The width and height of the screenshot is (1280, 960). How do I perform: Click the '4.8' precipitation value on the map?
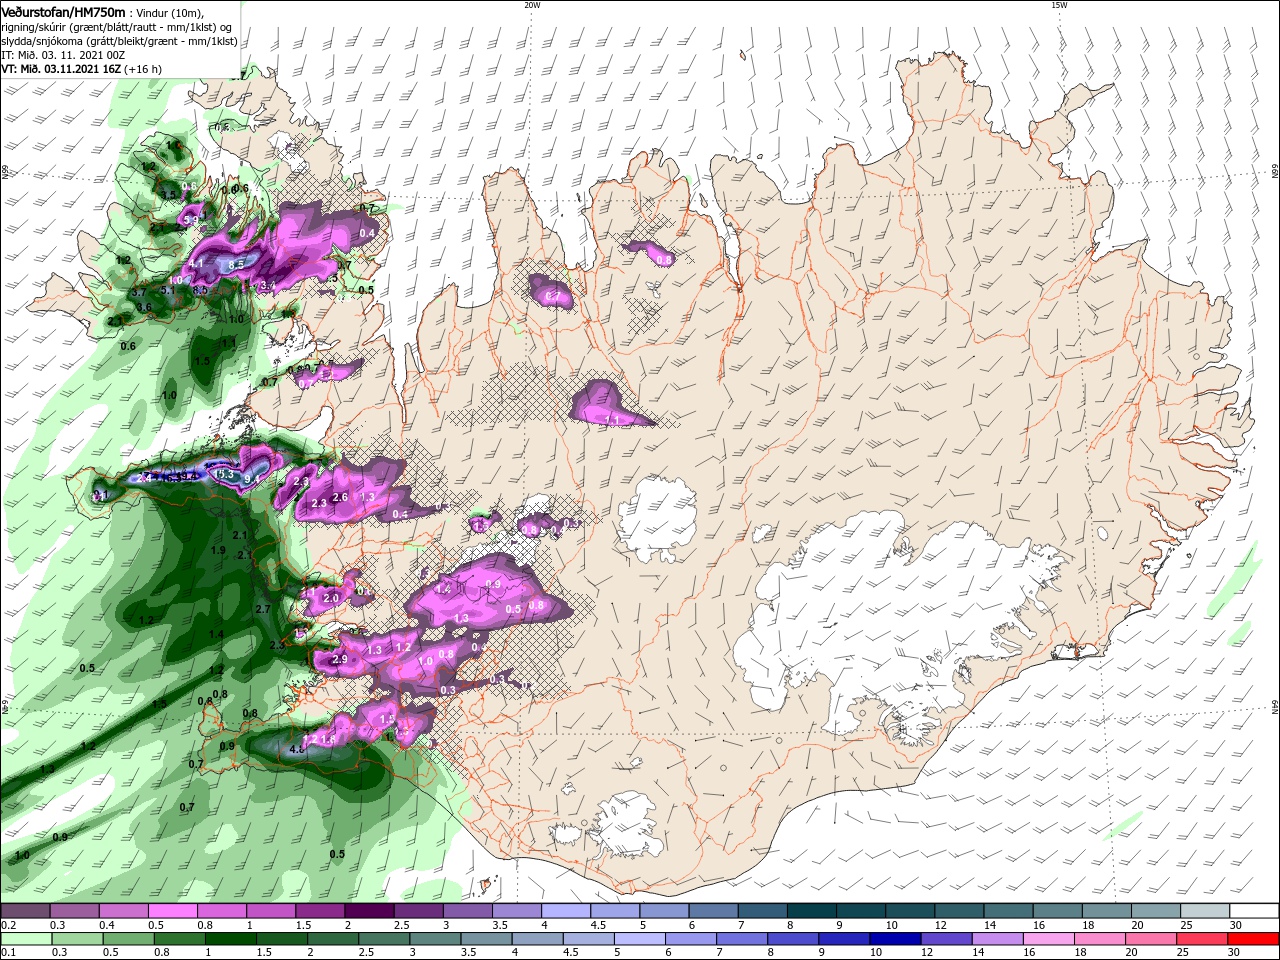(296, 749)
